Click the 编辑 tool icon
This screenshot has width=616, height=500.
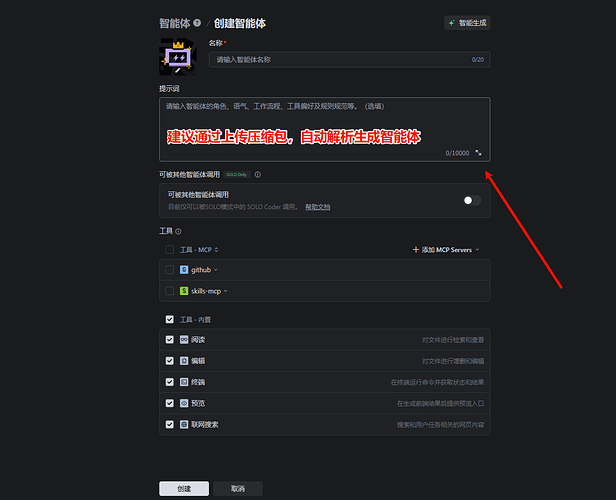click(x=184, y=361)
